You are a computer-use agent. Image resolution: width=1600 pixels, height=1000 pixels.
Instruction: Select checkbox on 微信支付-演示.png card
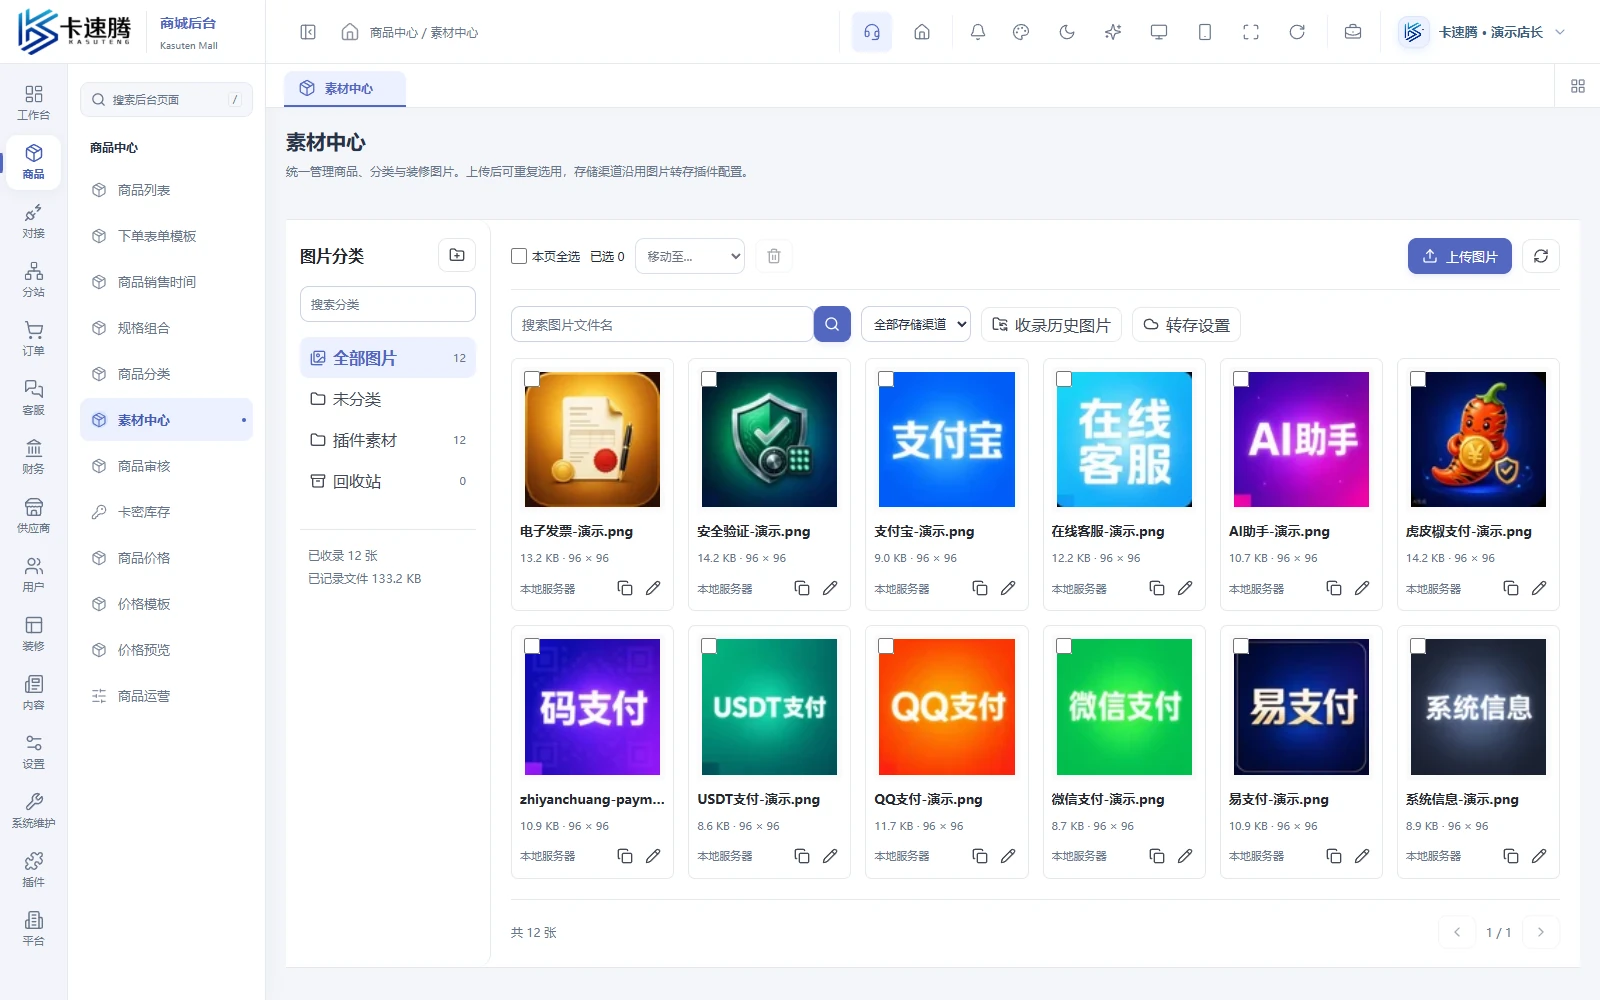tap(1064, 646)
